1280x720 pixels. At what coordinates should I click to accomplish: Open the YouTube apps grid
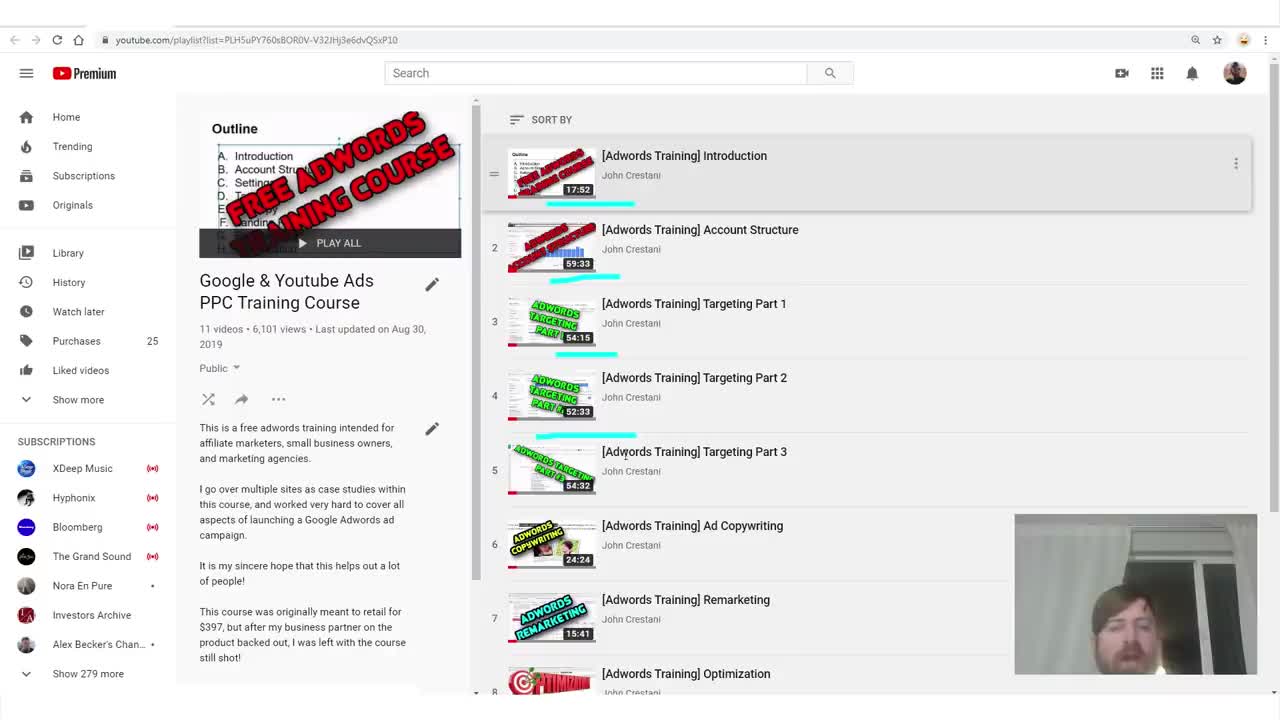click(1157, 73)
